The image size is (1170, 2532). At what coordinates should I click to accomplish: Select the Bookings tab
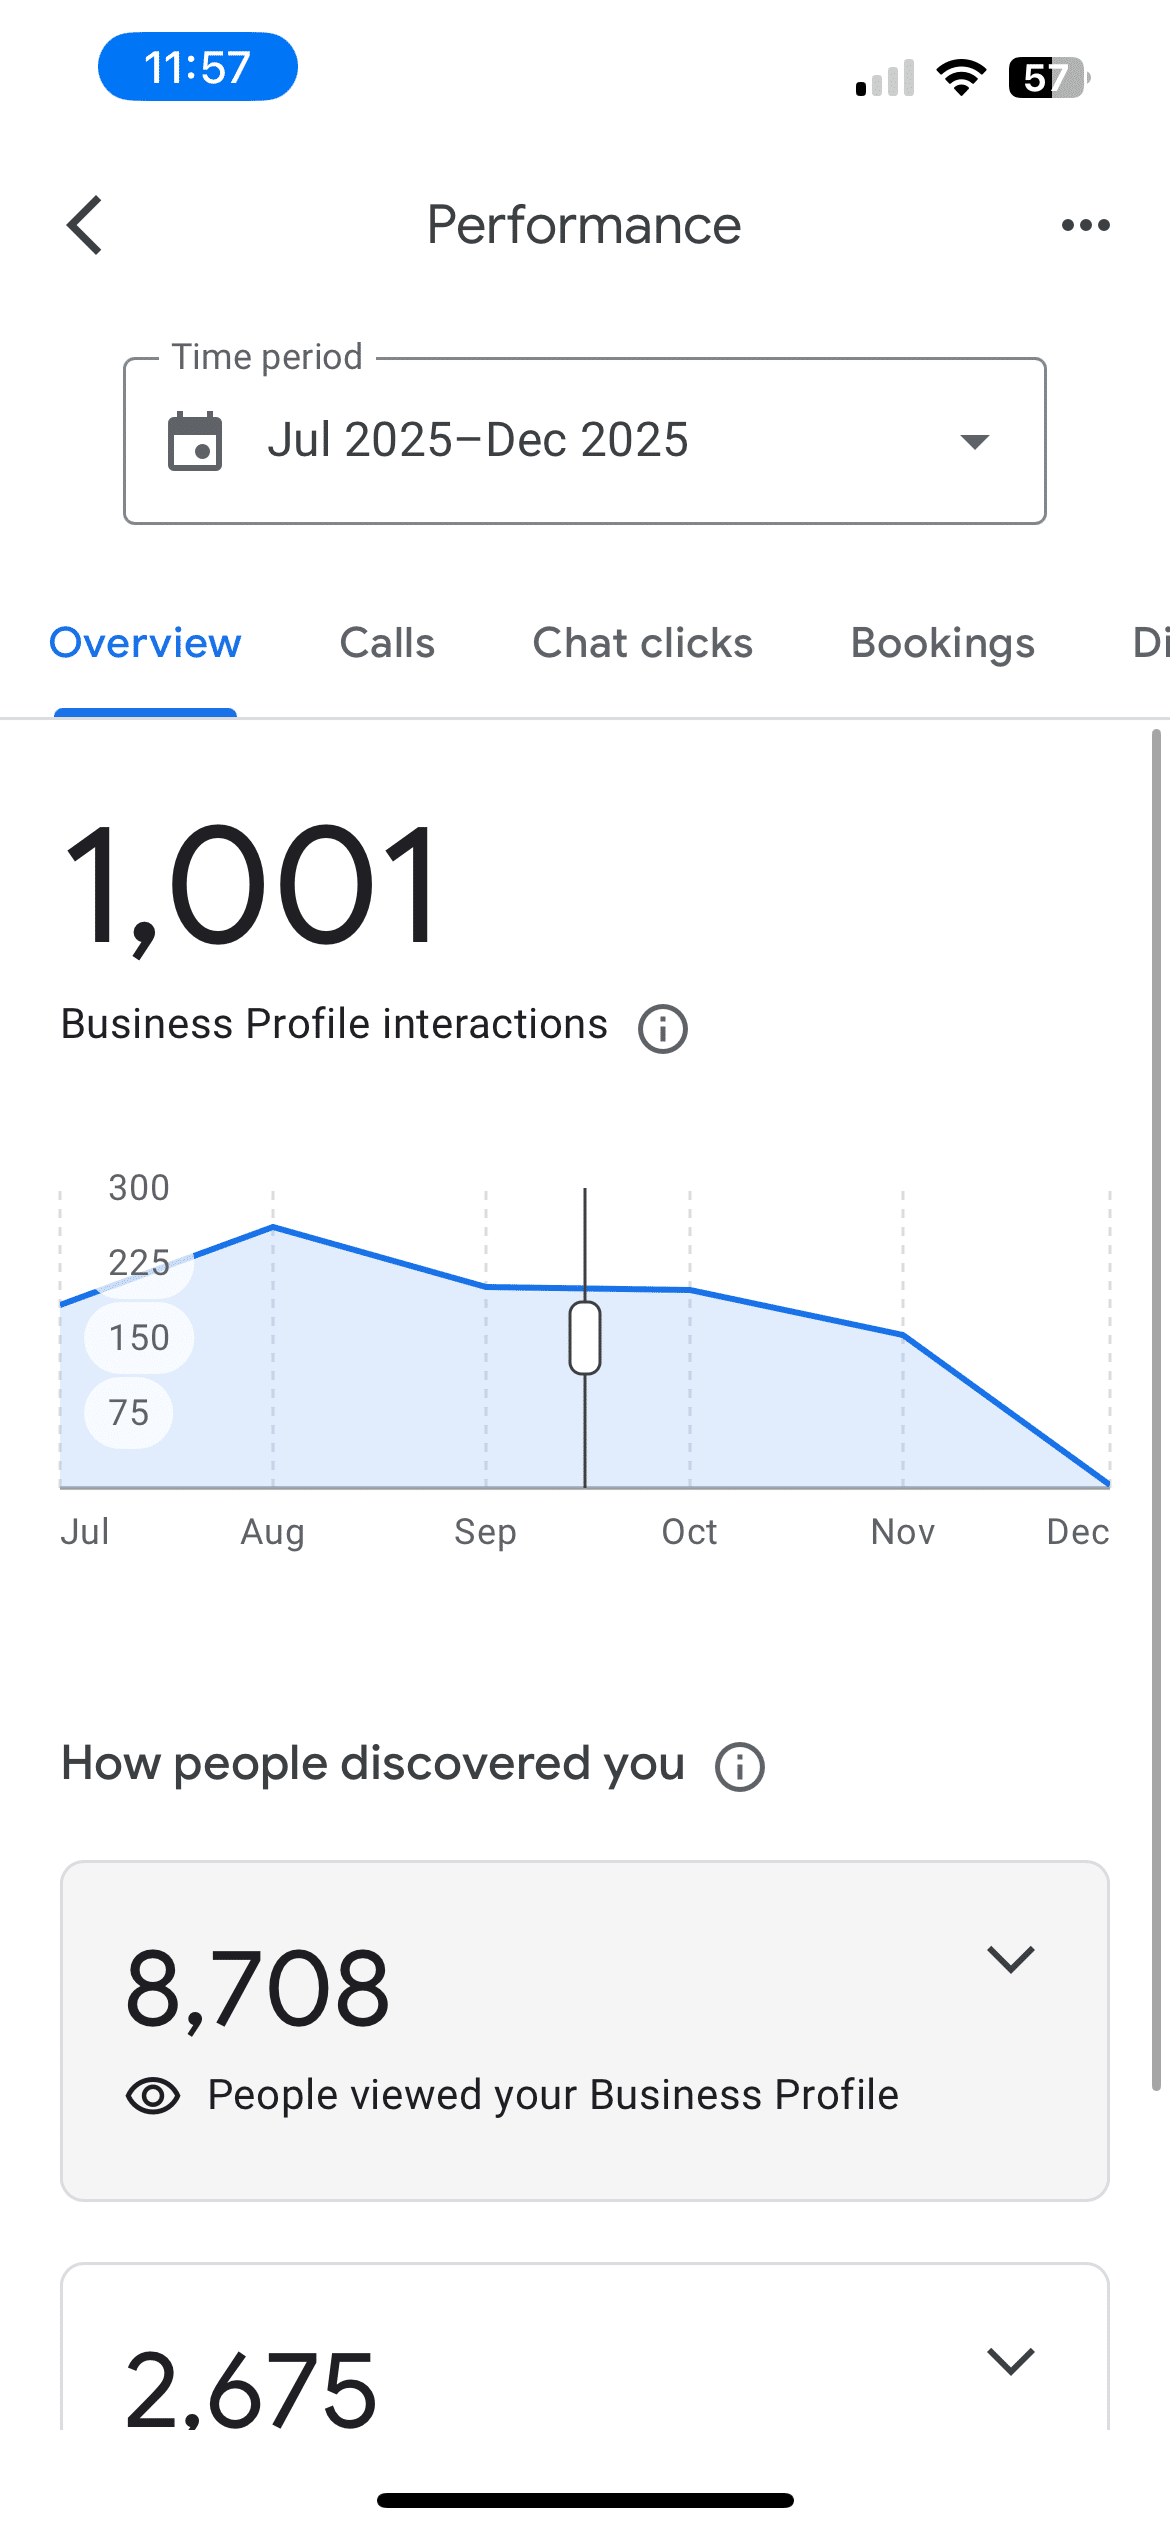(941, 643)
